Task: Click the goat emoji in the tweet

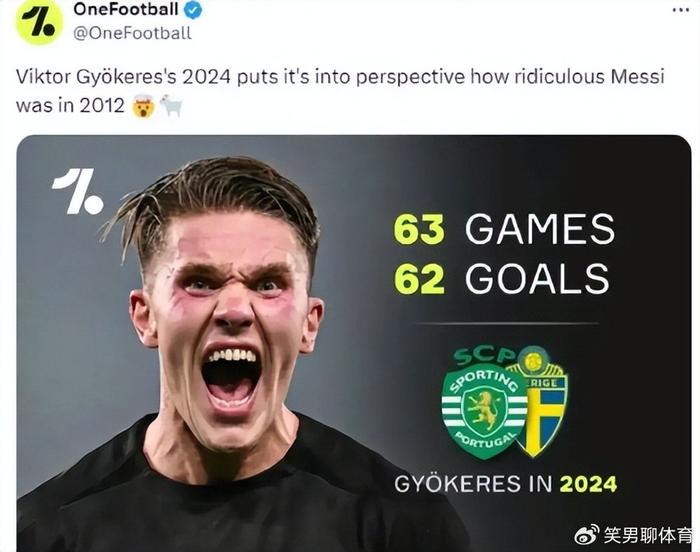Action: point(171,105)
